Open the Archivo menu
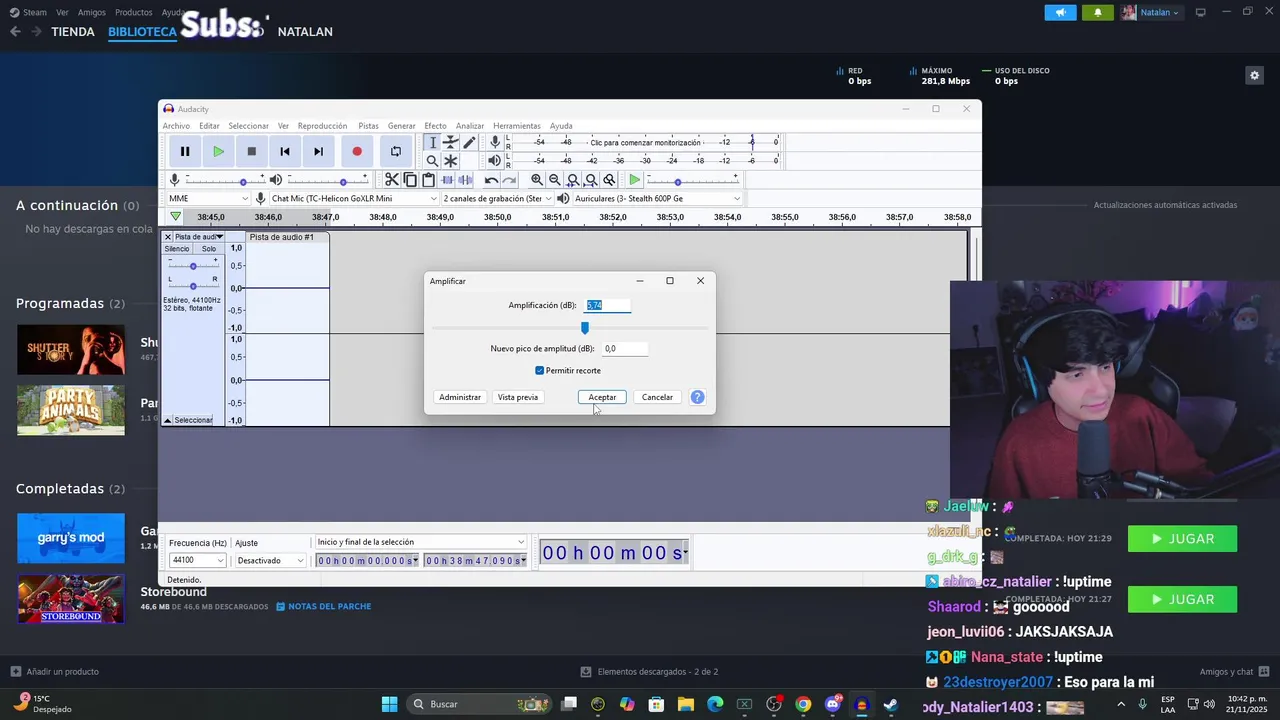Screen dimensions: 1280x720 (176, 126)
